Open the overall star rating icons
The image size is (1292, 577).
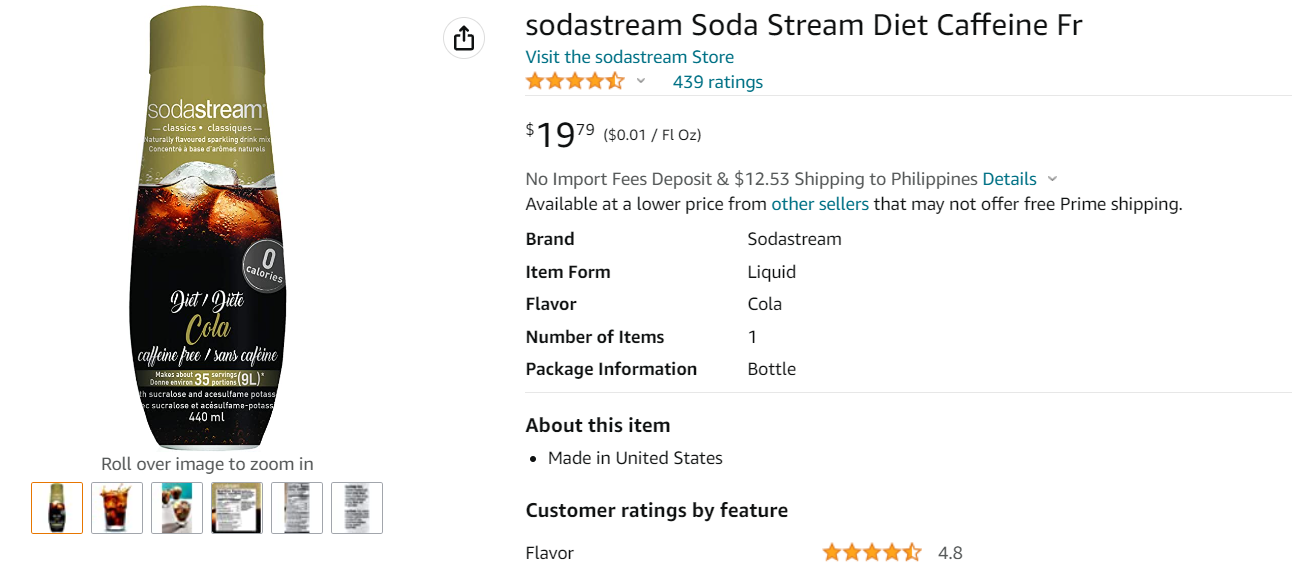[575, 82]
